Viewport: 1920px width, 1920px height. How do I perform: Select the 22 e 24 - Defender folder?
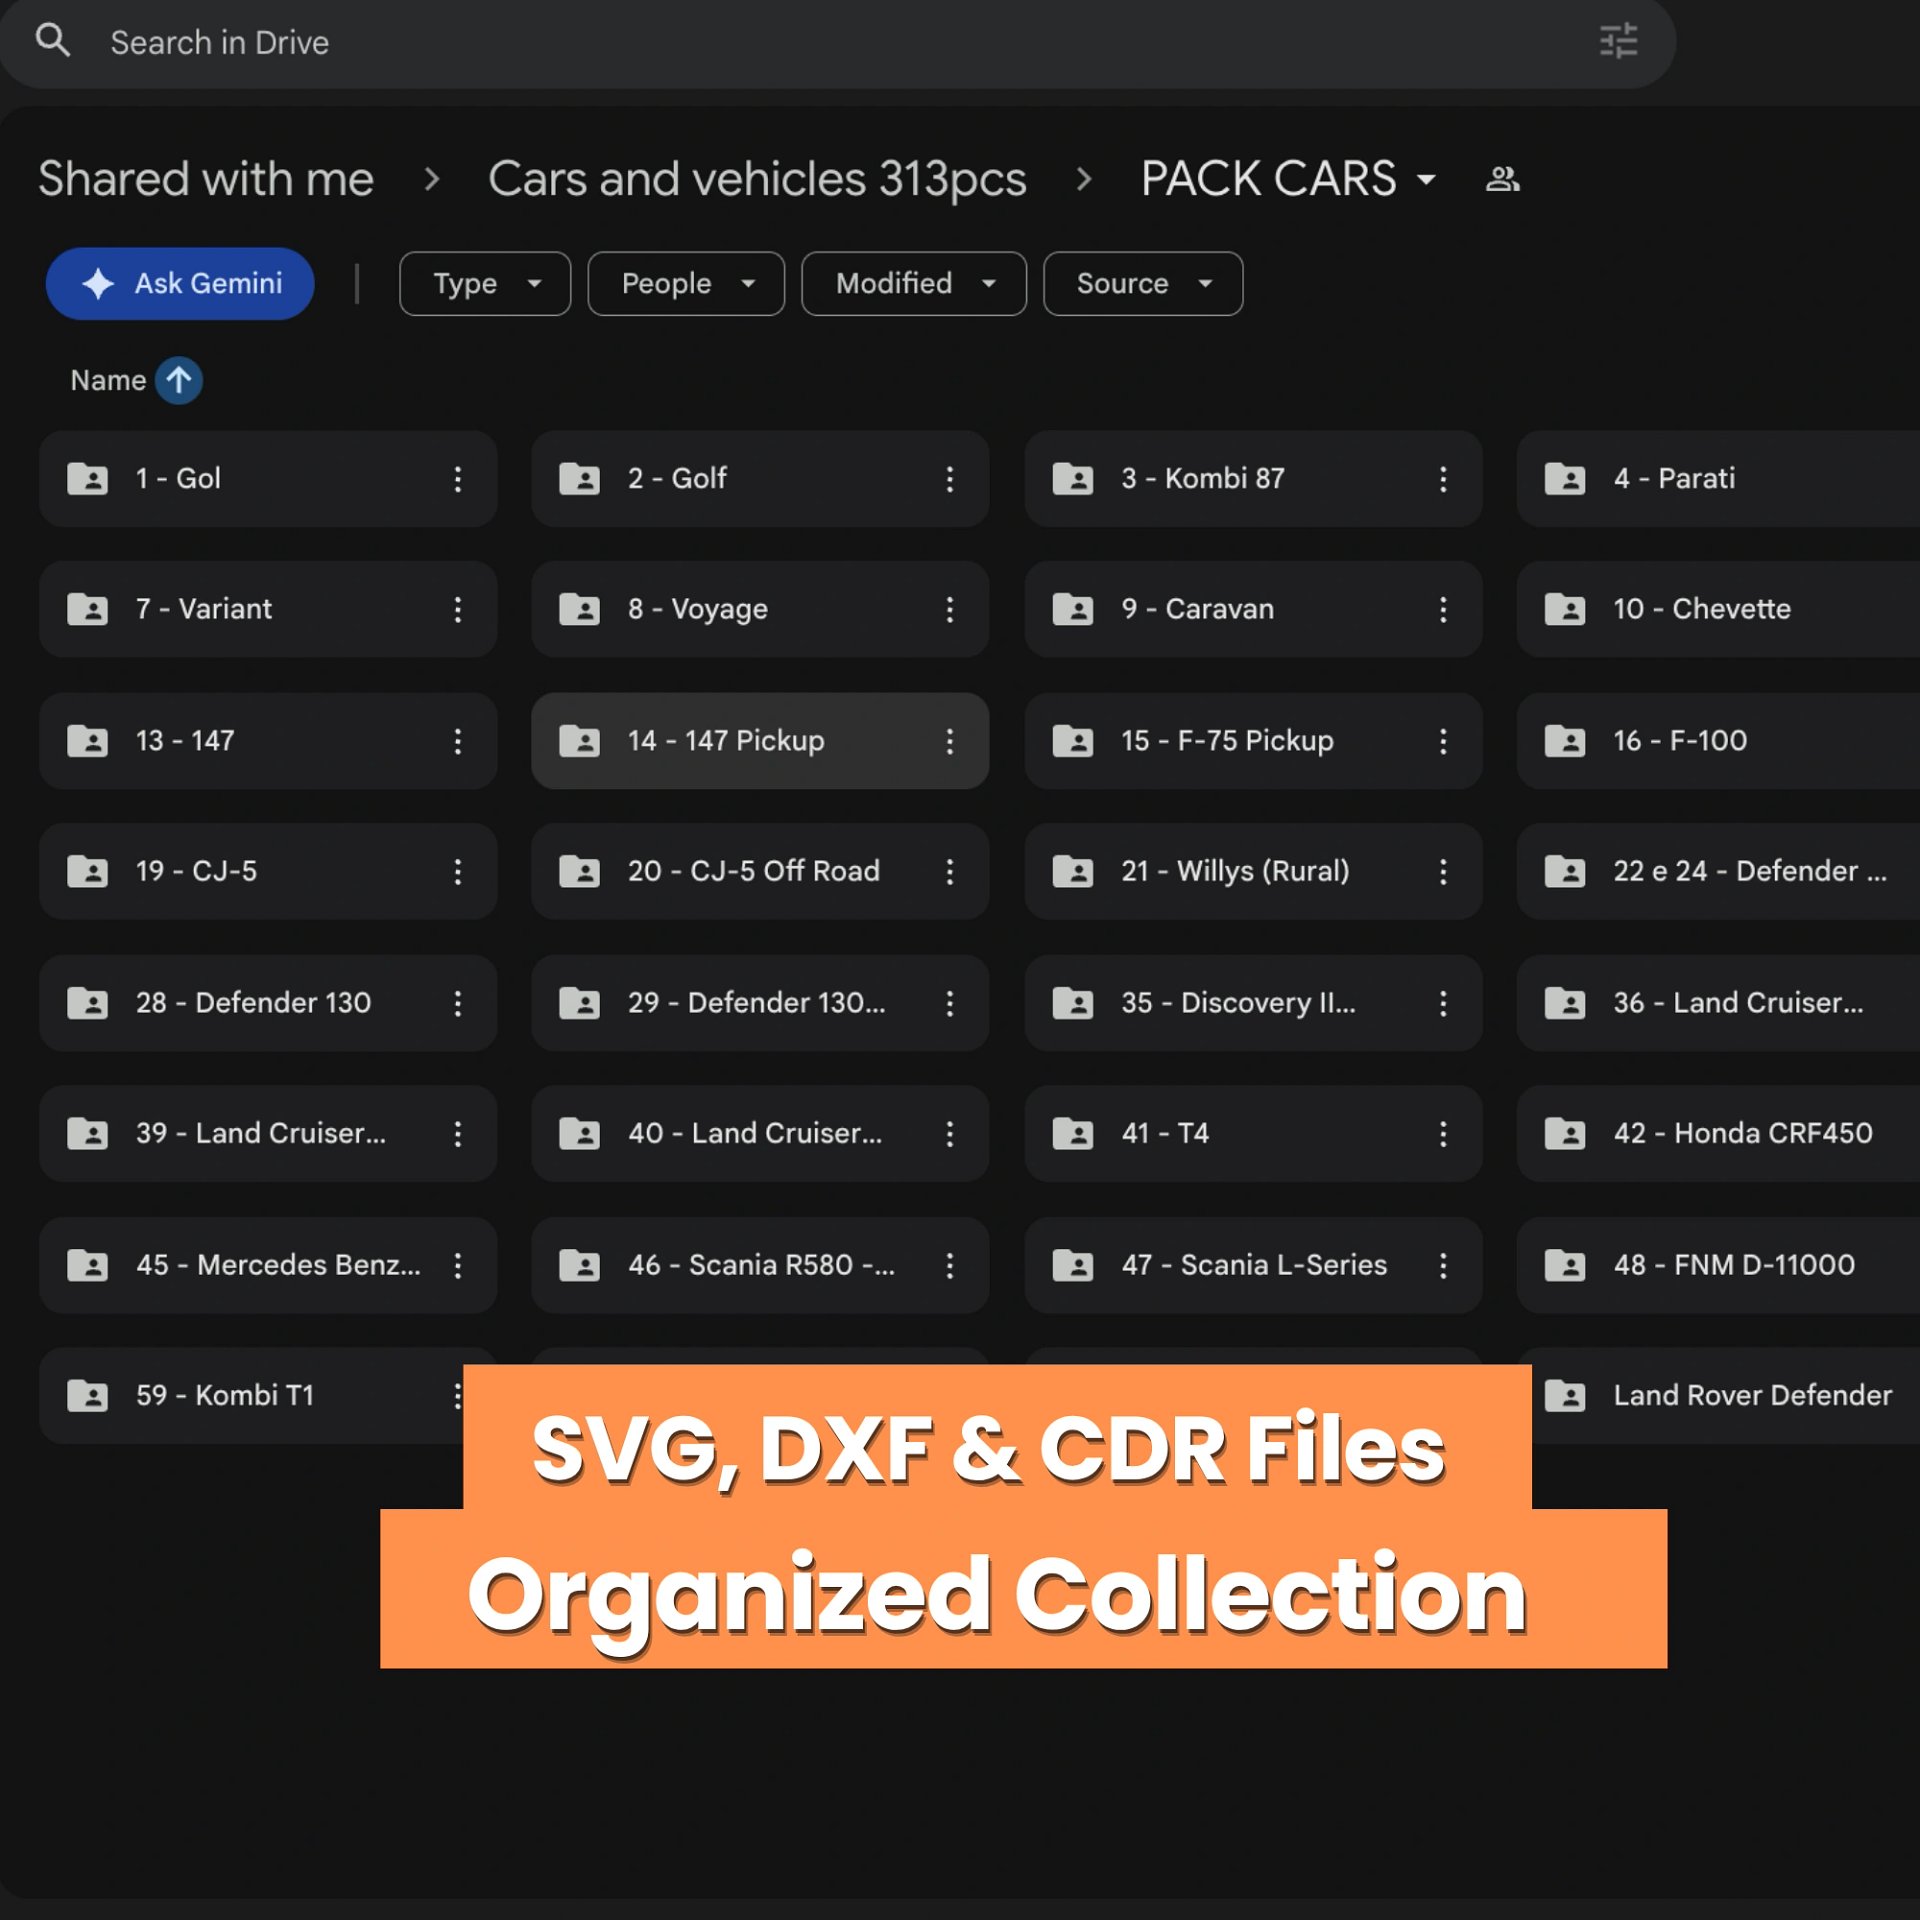(1718, 871)
